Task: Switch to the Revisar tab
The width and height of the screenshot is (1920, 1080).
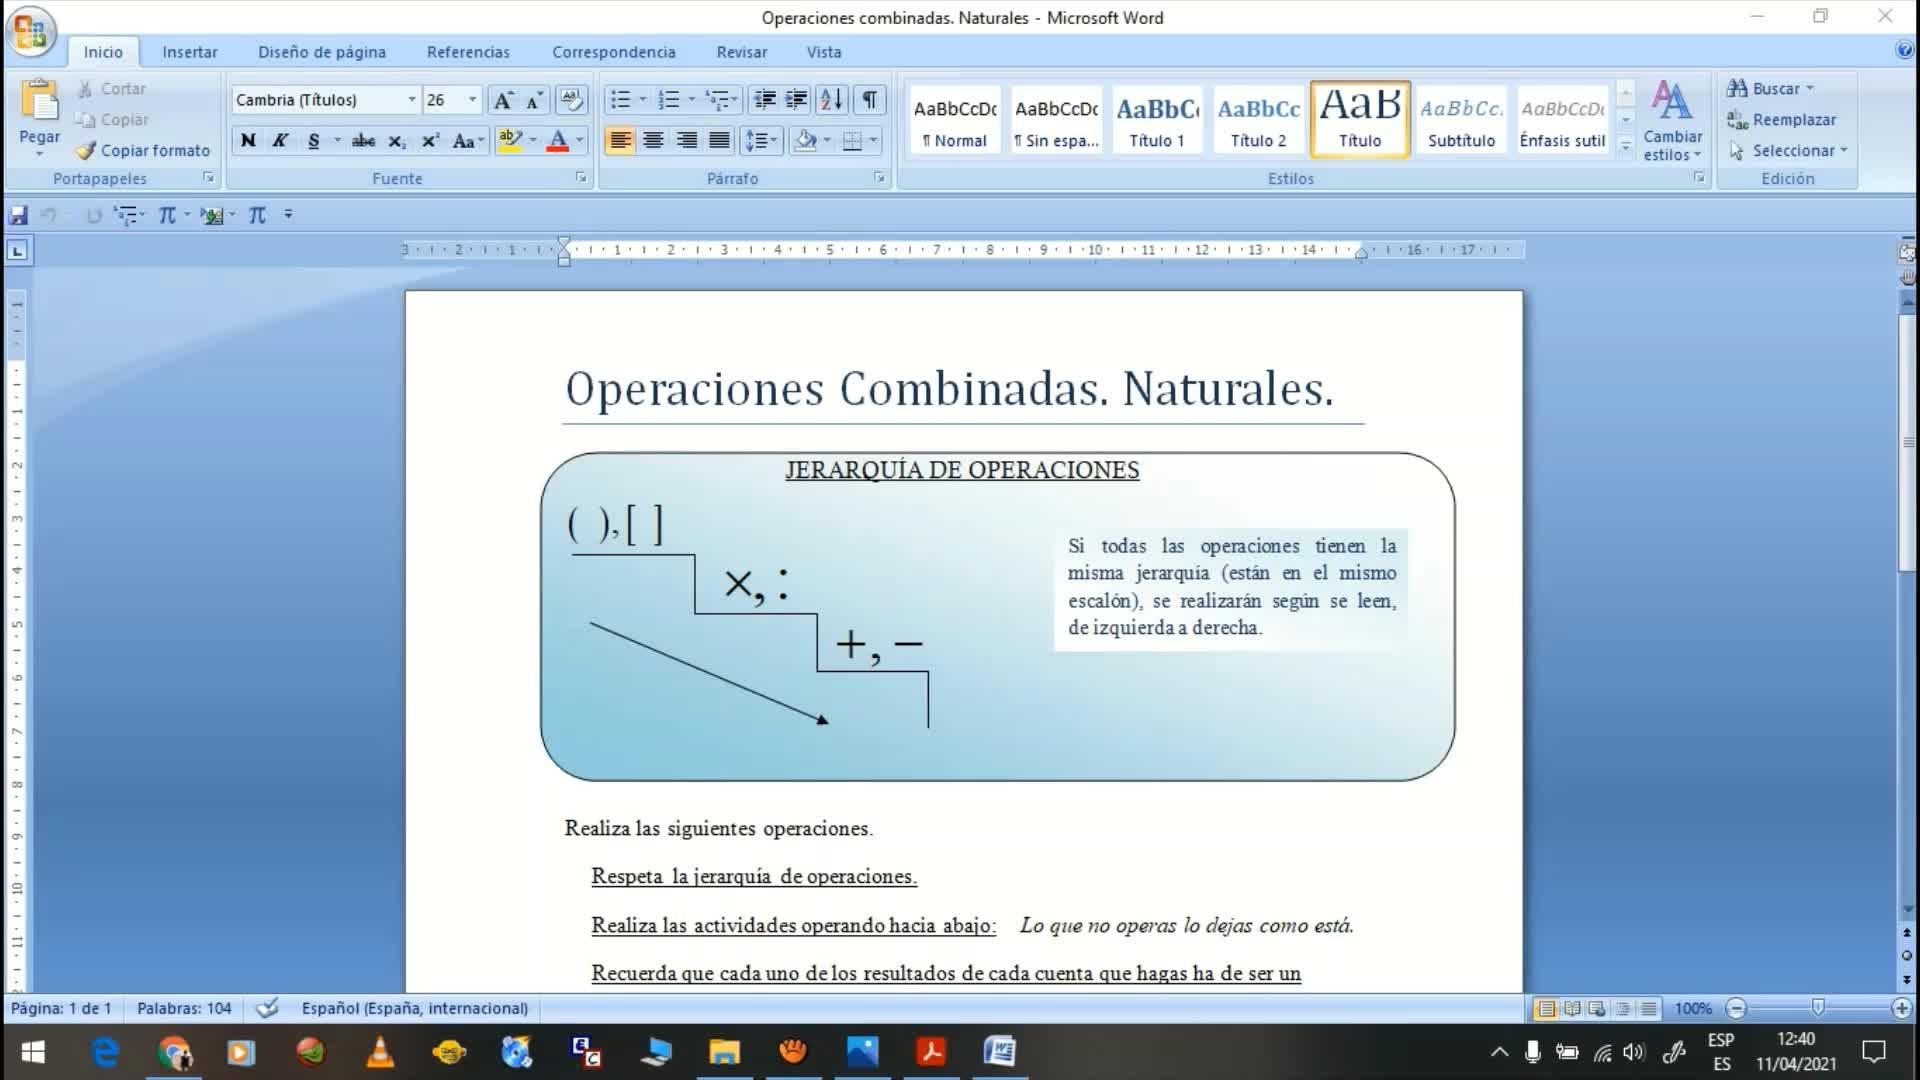Action: pos(741,52)
